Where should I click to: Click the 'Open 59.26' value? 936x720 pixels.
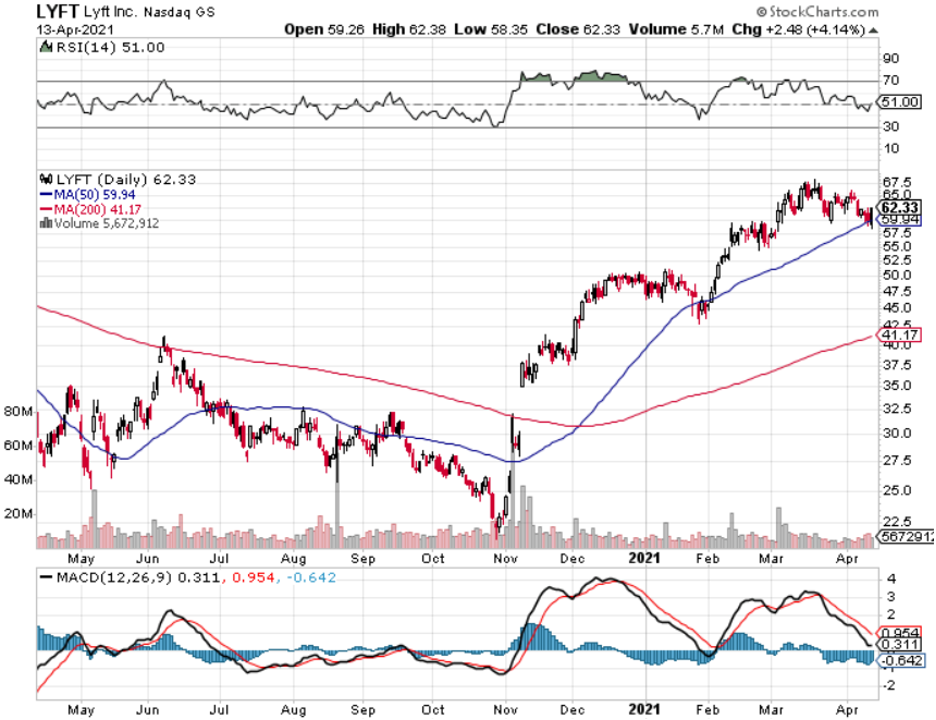coord(324,29)
